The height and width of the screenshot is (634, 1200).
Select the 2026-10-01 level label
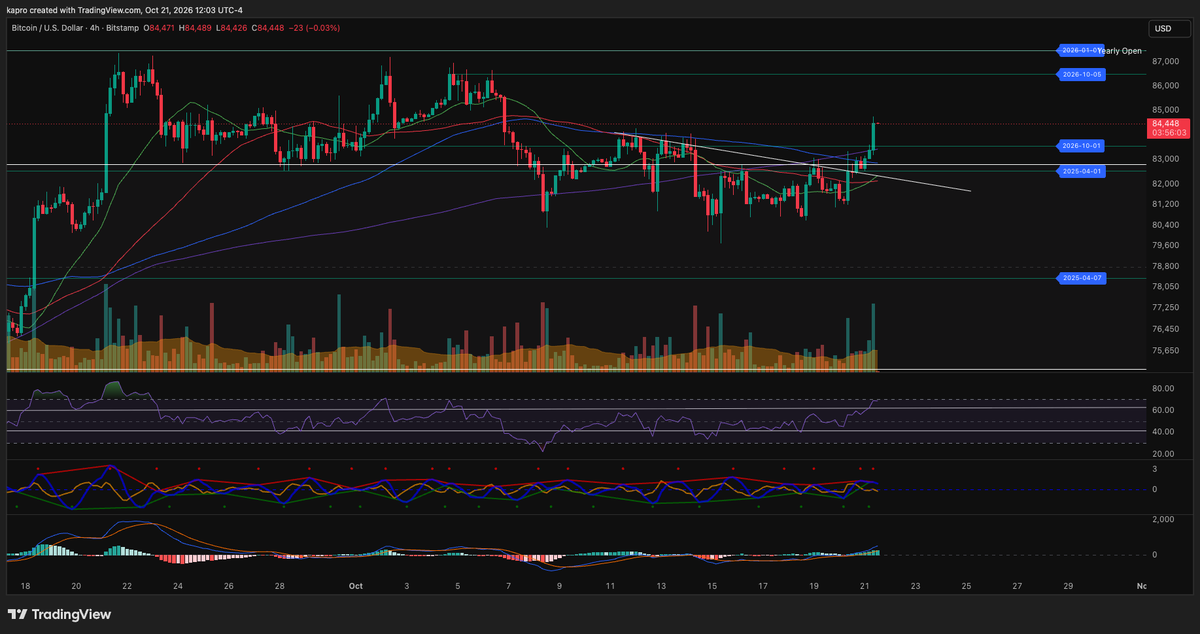click(x=1083, y=146)
